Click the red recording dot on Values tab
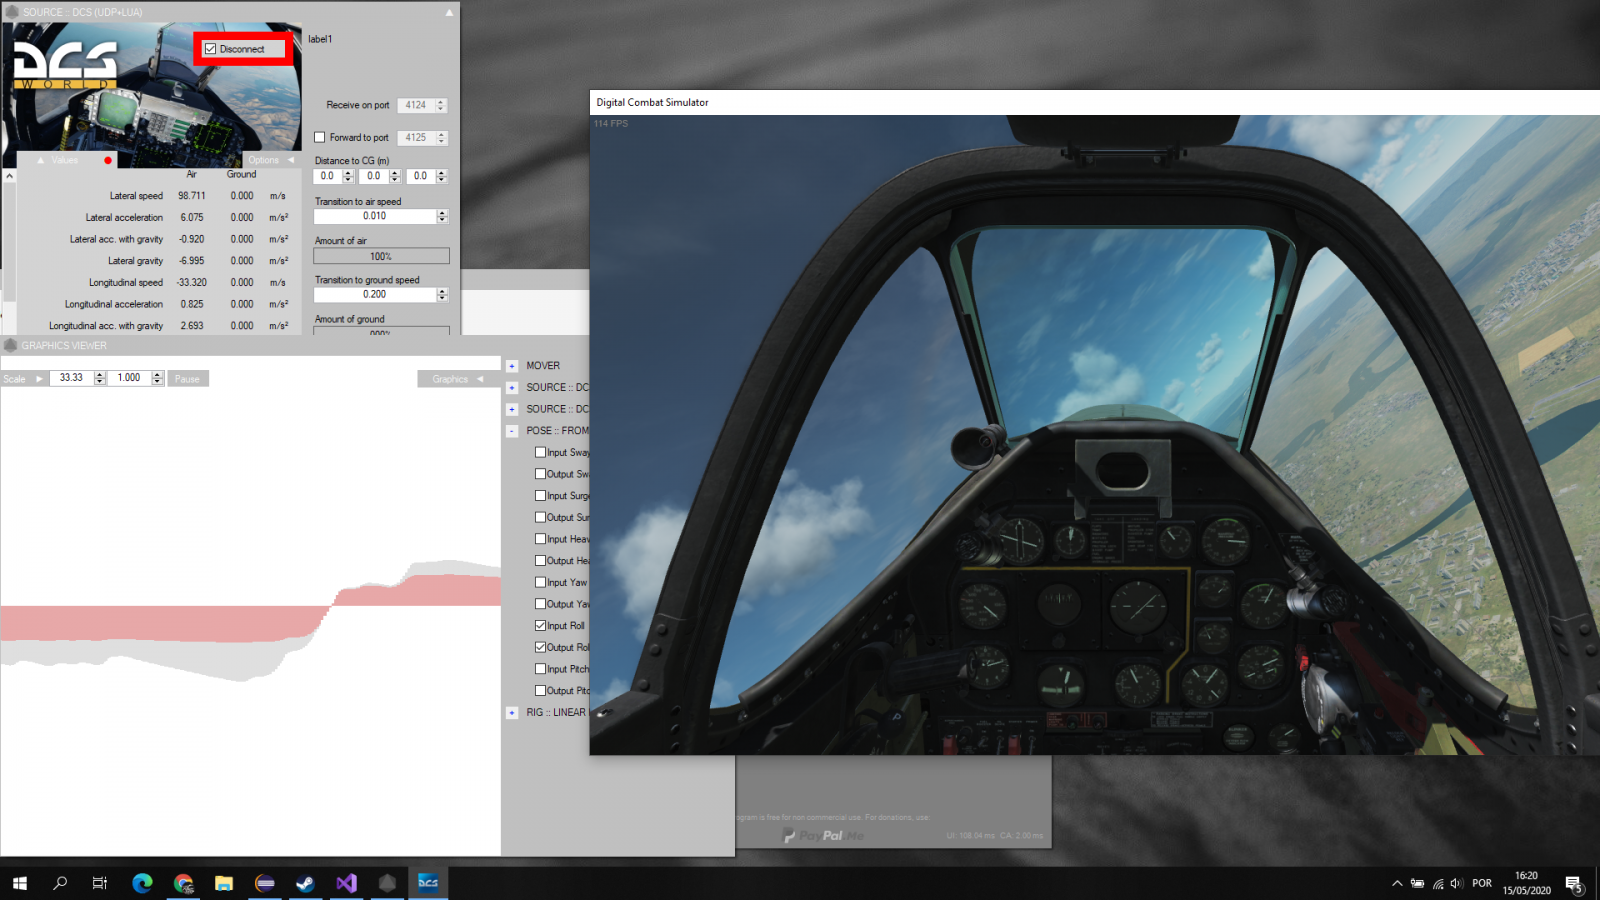 (108, 160)
